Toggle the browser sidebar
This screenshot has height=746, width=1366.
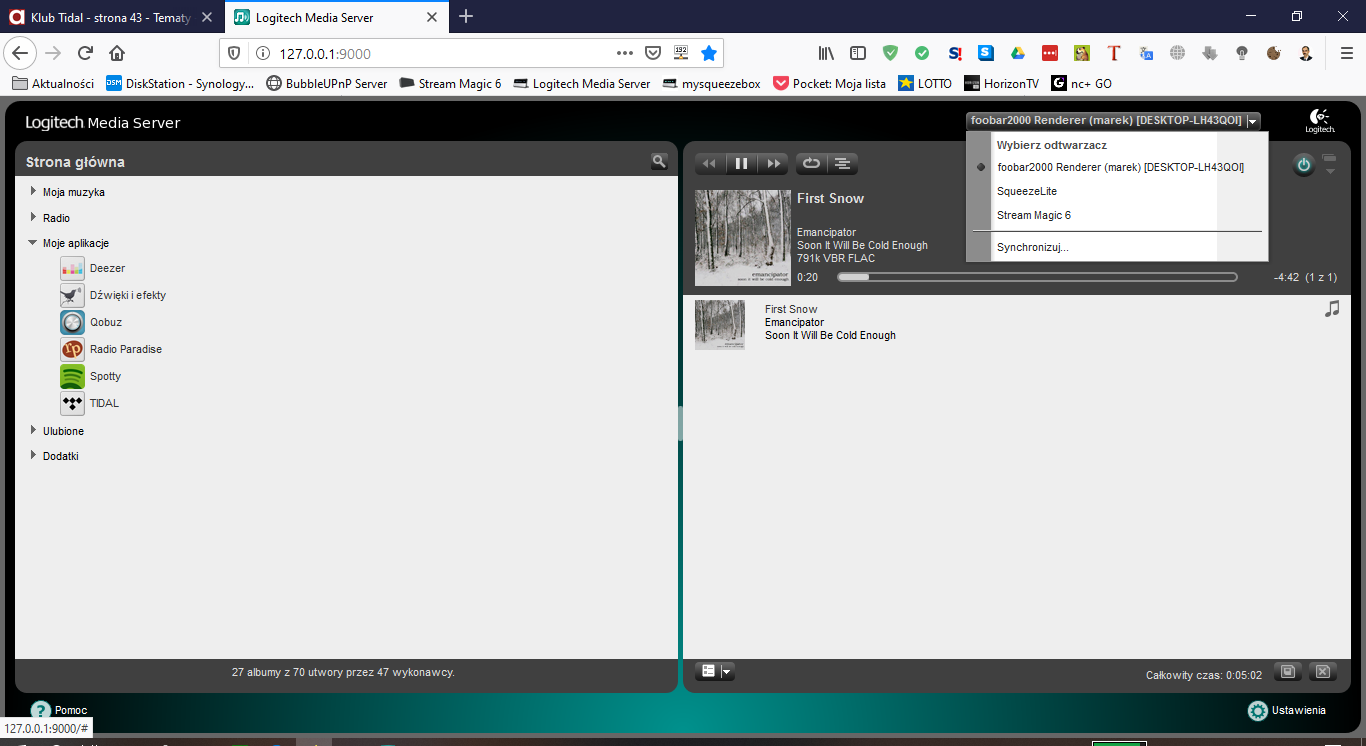(x=858, y=53)
